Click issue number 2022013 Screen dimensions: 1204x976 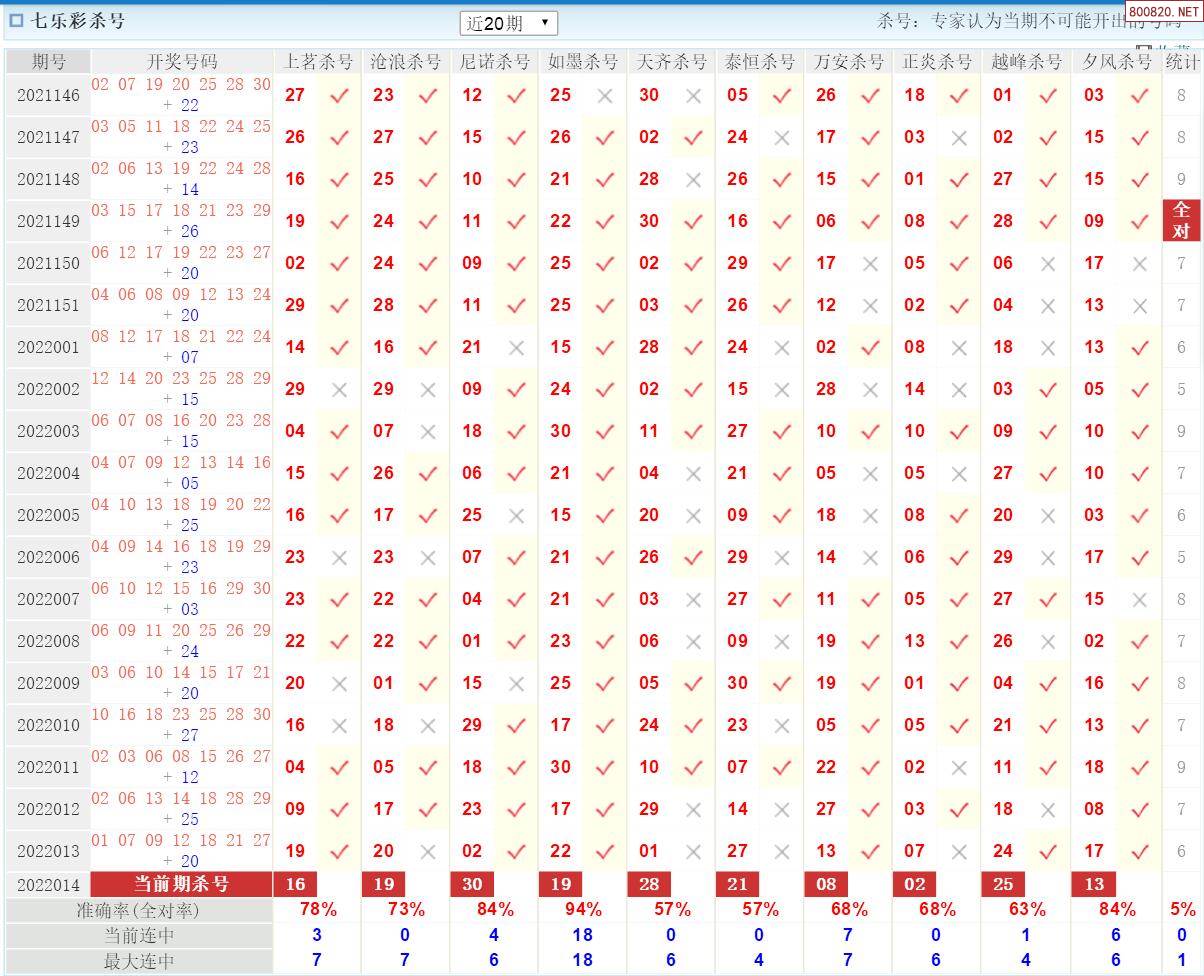click(48, 852)
